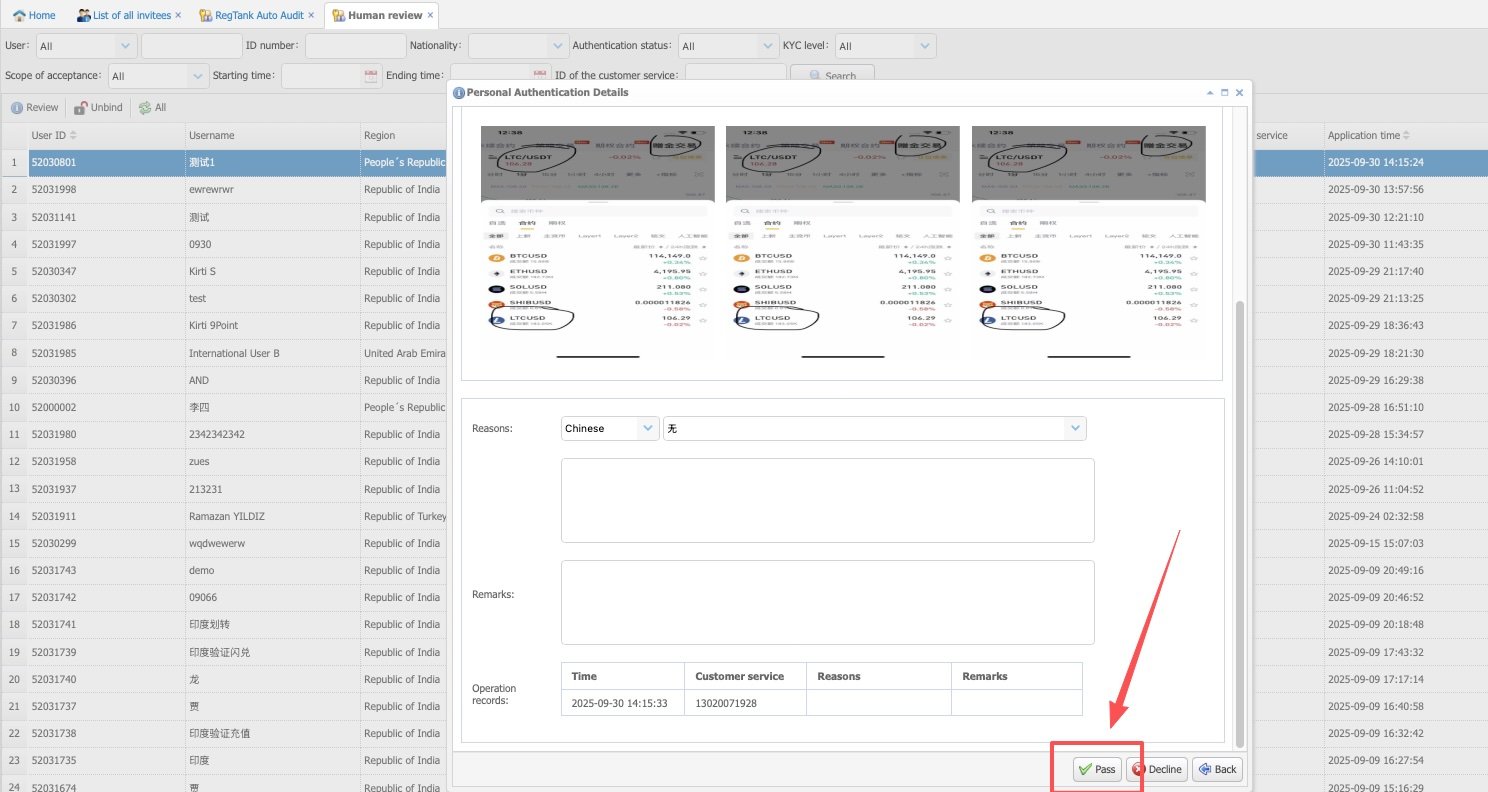The image size is (1488, 792).
Task: Sort by User ID column arrows
Action: [x=73, y=136]
